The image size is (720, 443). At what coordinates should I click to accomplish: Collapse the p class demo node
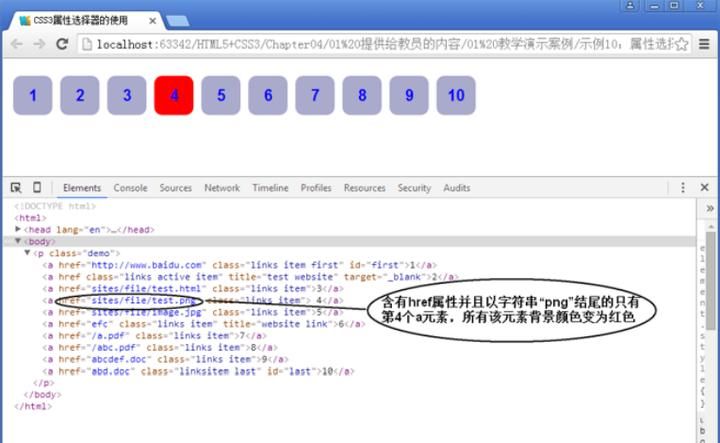[27, 253]
